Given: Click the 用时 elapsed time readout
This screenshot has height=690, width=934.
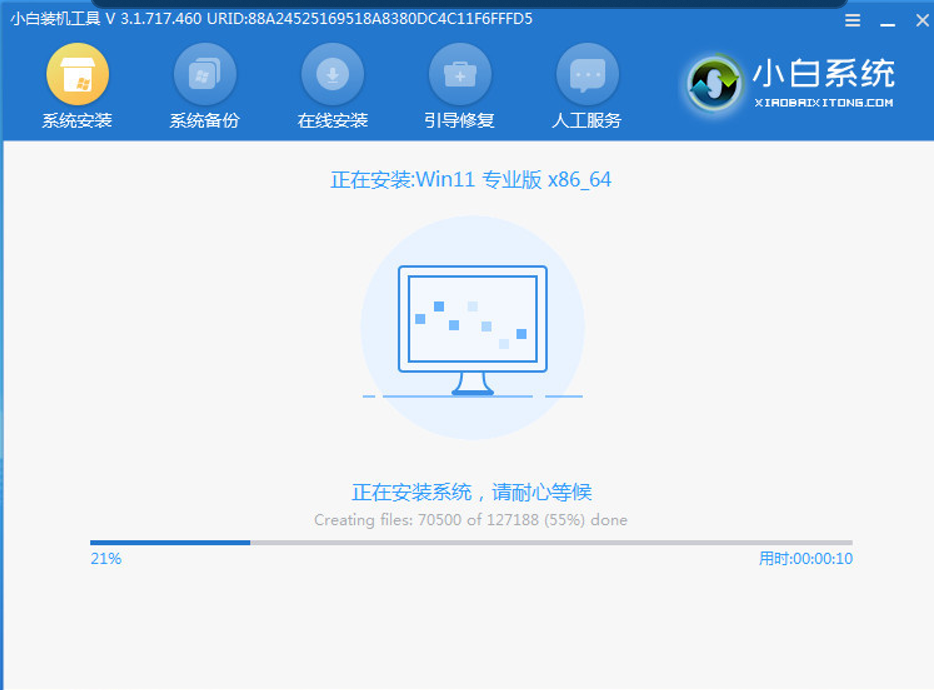Looking at the screenshot, I should 805,559.
